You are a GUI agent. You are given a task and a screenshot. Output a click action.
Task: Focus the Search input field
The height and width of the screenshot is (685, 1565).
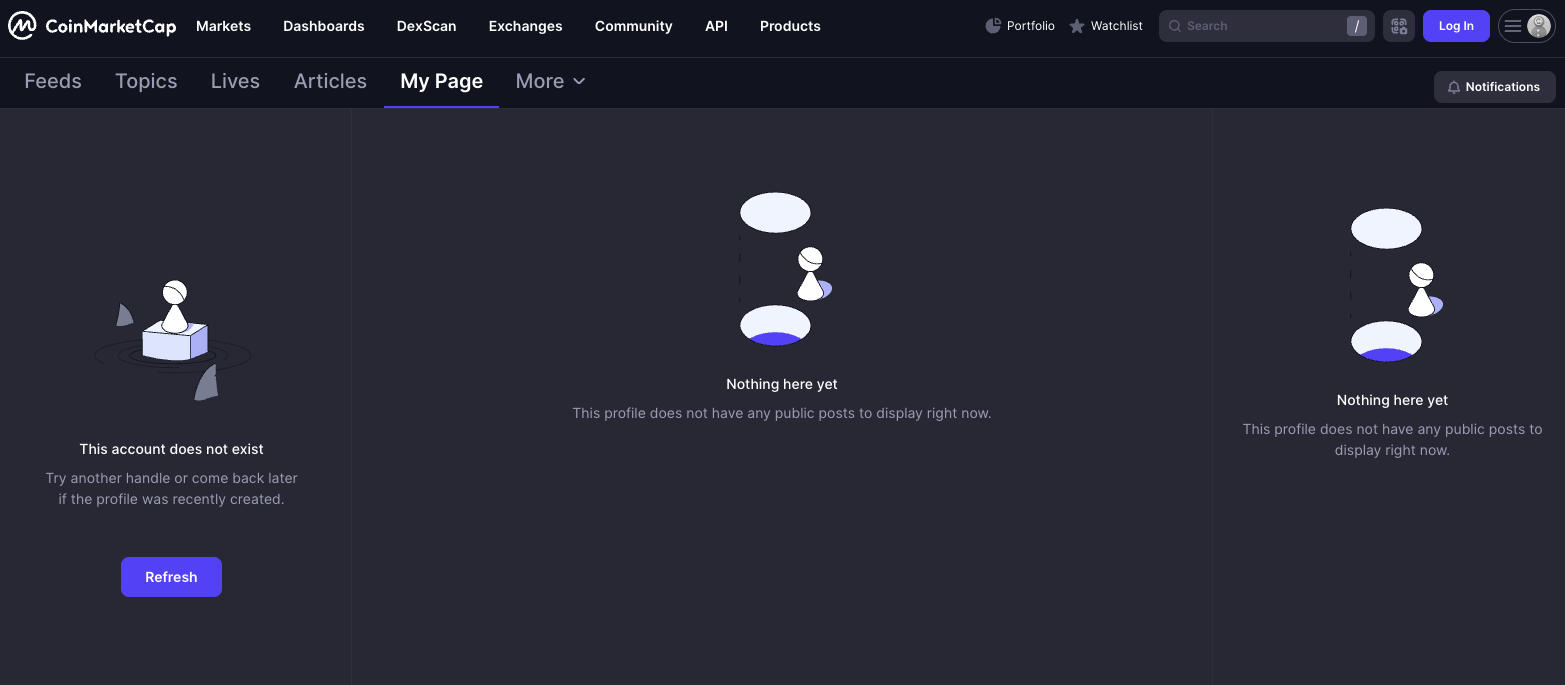(1267, 26)
